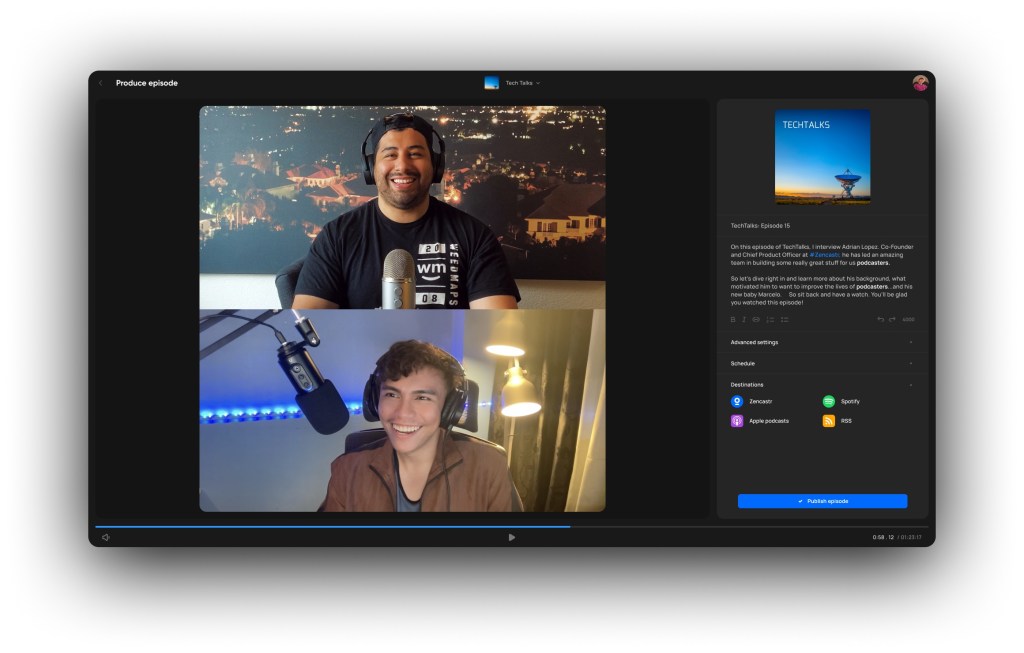This screenshot has height=653, width=1024.
Task: Click the top video feed of host
Action: coord(402,208)
